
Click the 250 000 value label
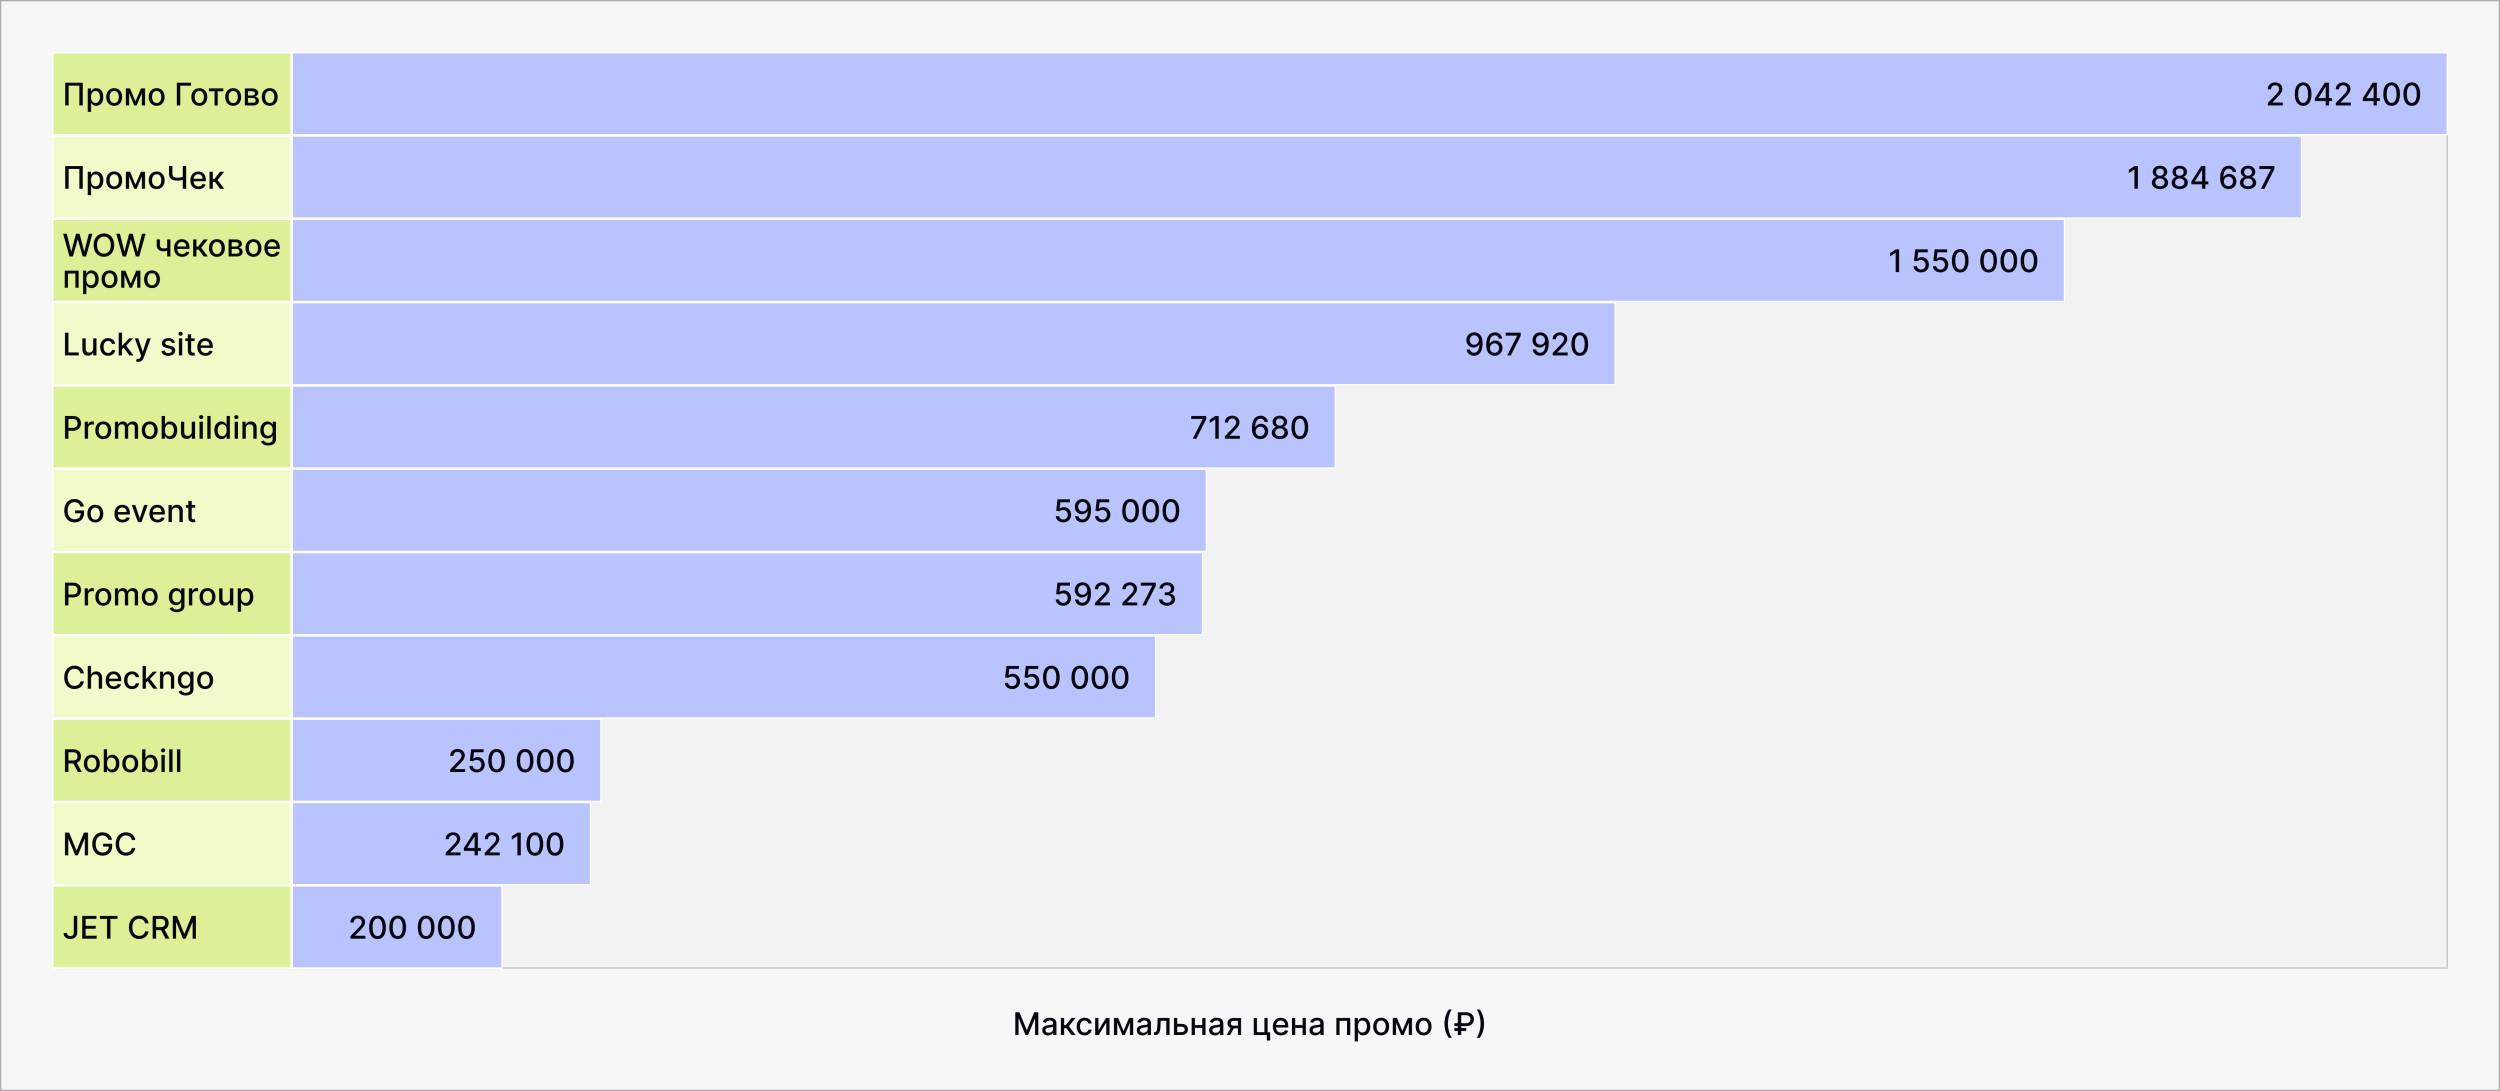pyautogui.click(x=511, y=761)
